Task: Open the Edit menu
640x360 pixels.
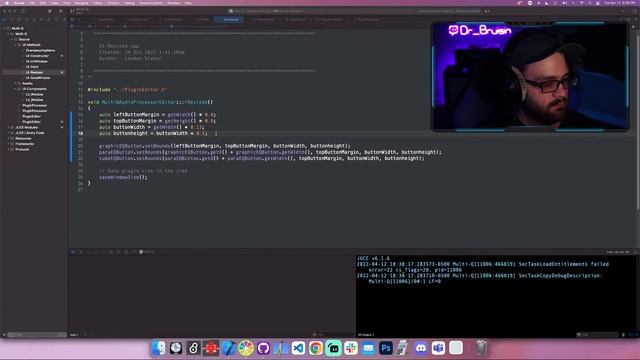Action: [x=43, y=3]
